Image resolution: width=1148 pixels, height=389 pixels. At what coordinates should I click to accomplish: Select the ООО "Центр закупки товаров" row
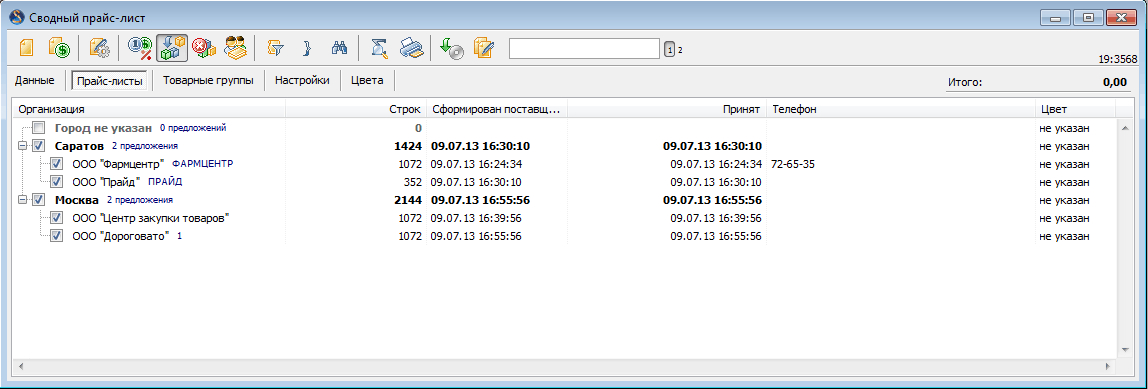tap(564, 218)
